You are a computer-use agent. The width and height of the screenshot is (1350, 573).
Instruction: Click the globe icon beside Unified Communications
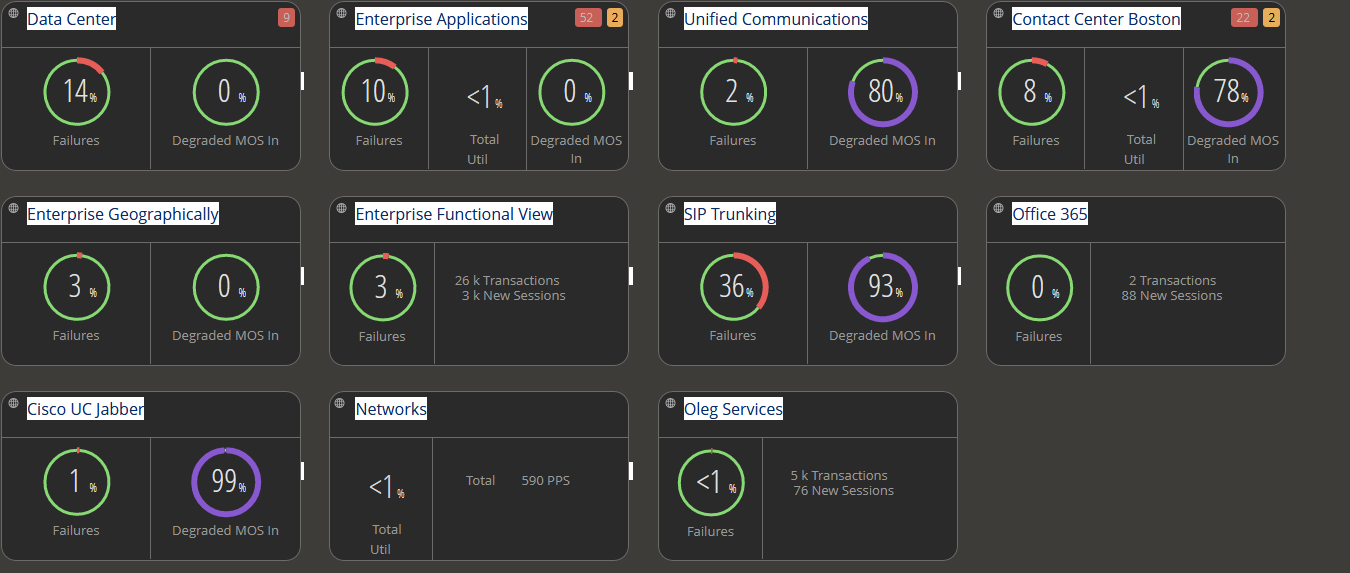(671, 14)
